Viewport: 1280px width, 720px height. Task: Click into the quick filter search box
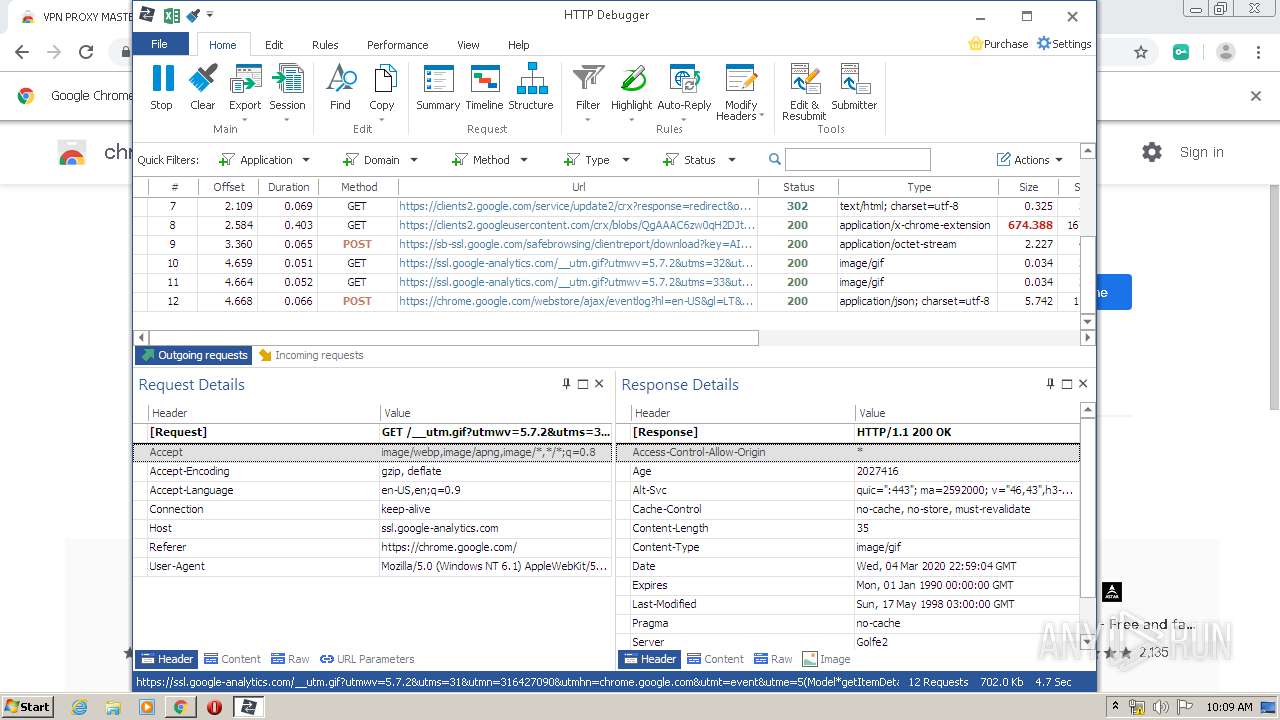[x=858, y=159]
